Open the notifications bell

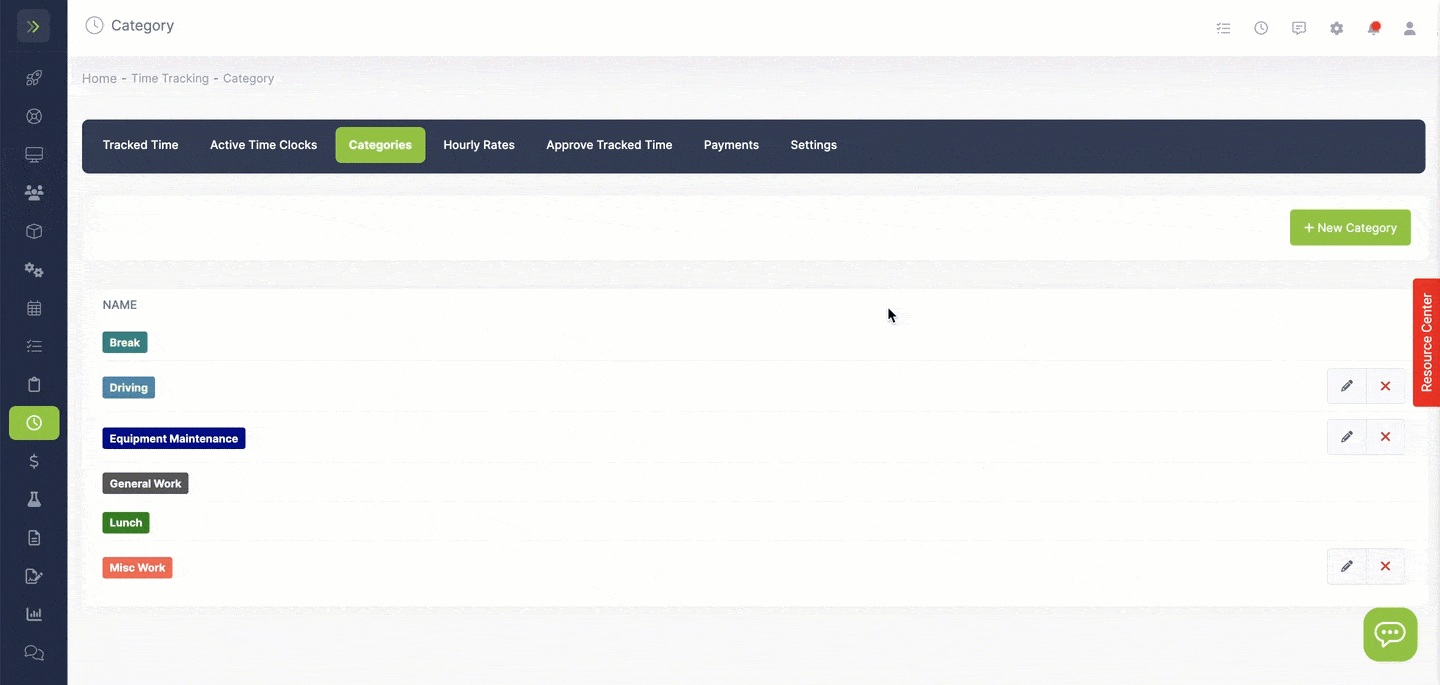(x=1374, y=28)
